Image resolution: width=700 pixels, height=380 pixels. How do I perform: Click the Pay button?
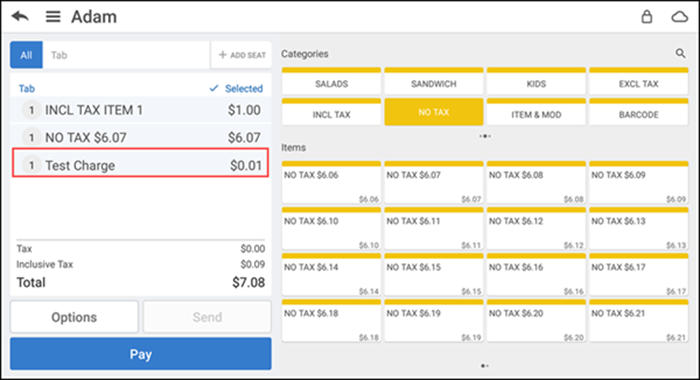(x=141, y=354)
